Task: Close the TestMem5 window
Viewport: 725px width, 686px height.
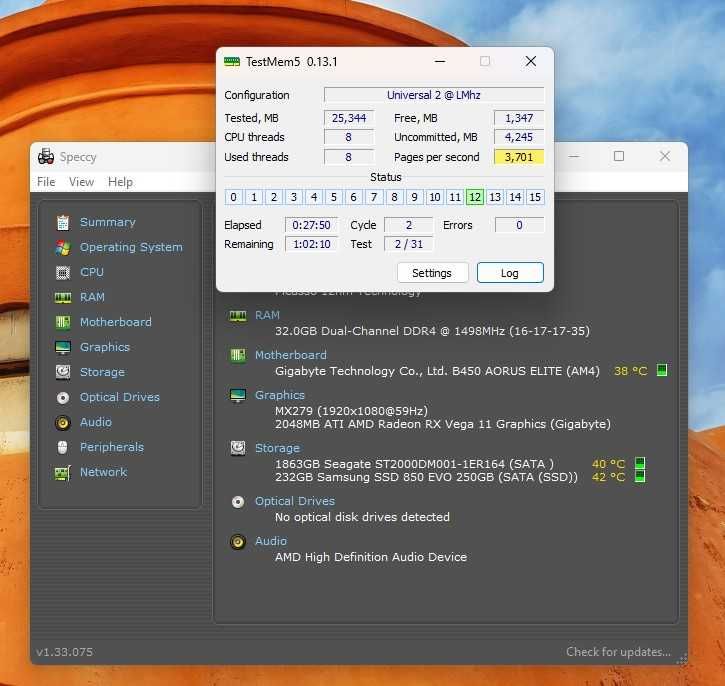Action: pyautogui.click(x=531, y=61)
